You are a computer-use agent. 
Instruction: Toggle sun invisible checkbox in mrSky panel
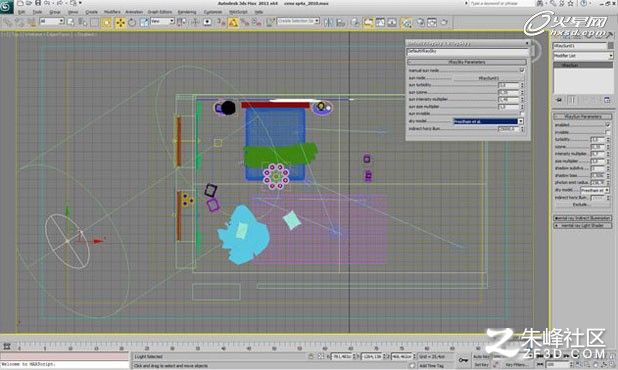(522, 113)
